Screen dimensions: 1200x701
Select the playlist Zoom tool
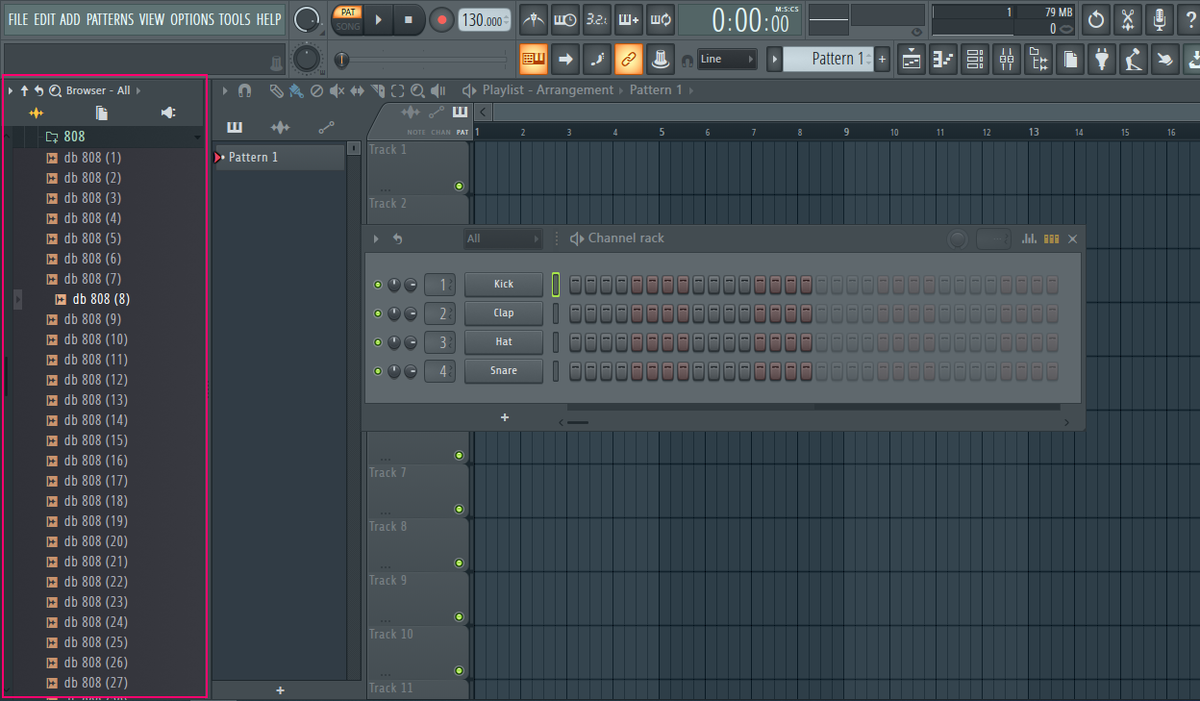coord(417,90)
